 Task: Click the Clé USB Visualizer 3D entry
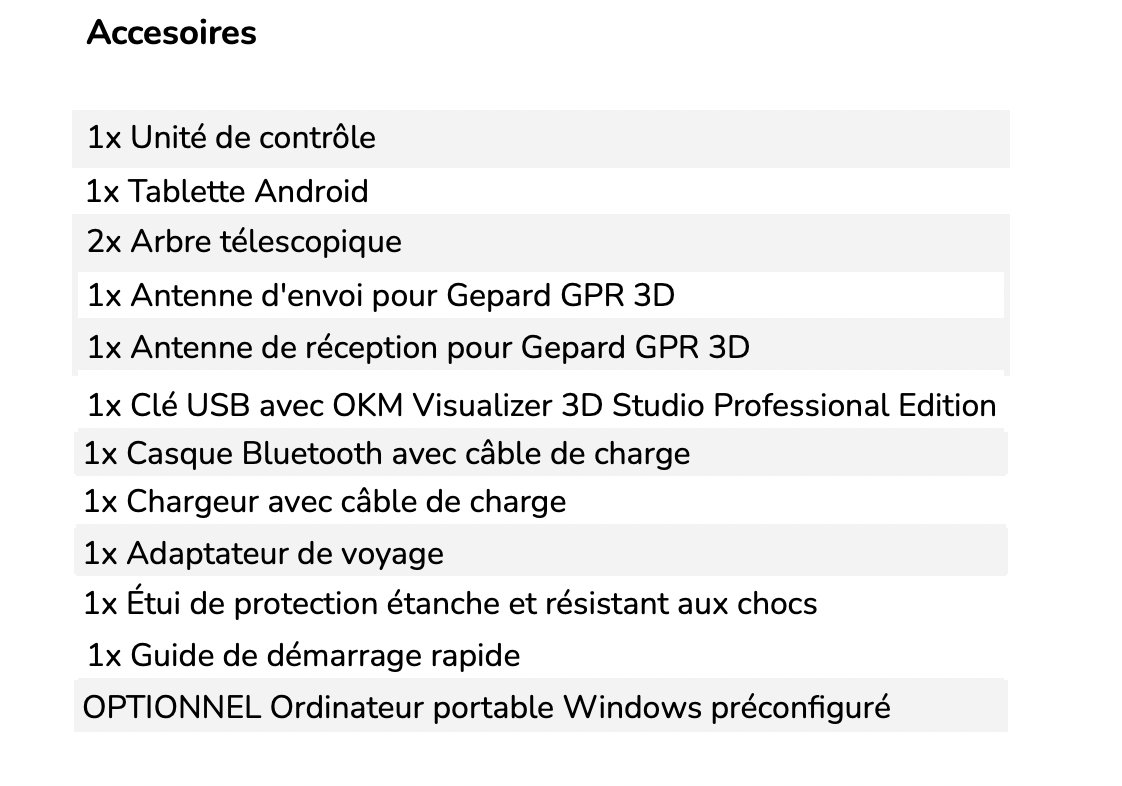click(x=541, y=405)
